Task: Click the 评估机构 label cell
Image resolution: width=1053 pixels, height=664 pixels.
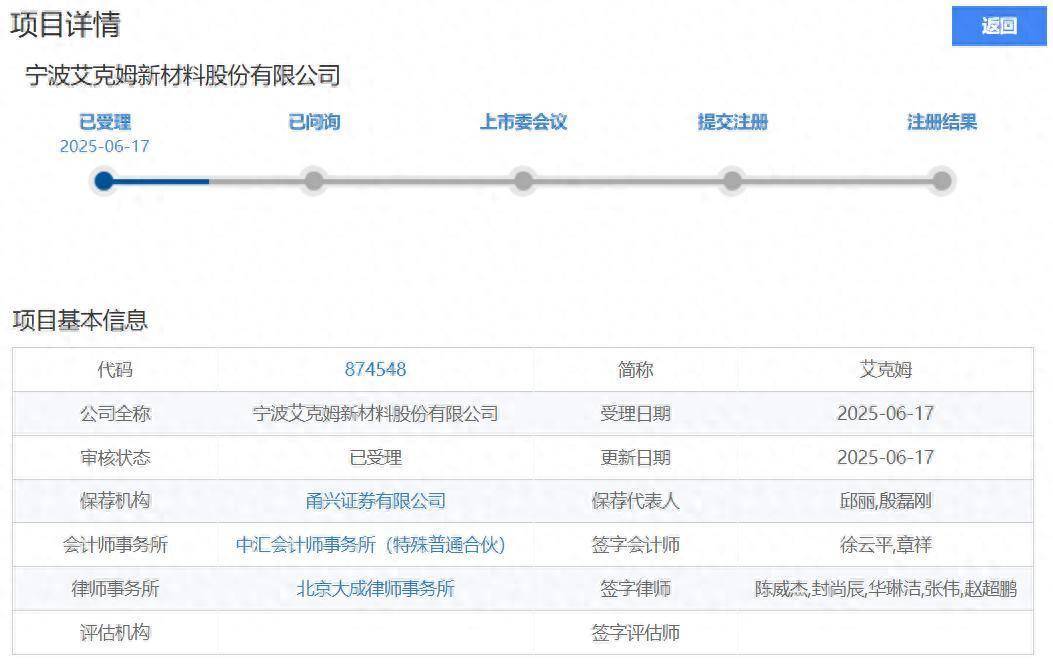Action: (x=115, y=632)
